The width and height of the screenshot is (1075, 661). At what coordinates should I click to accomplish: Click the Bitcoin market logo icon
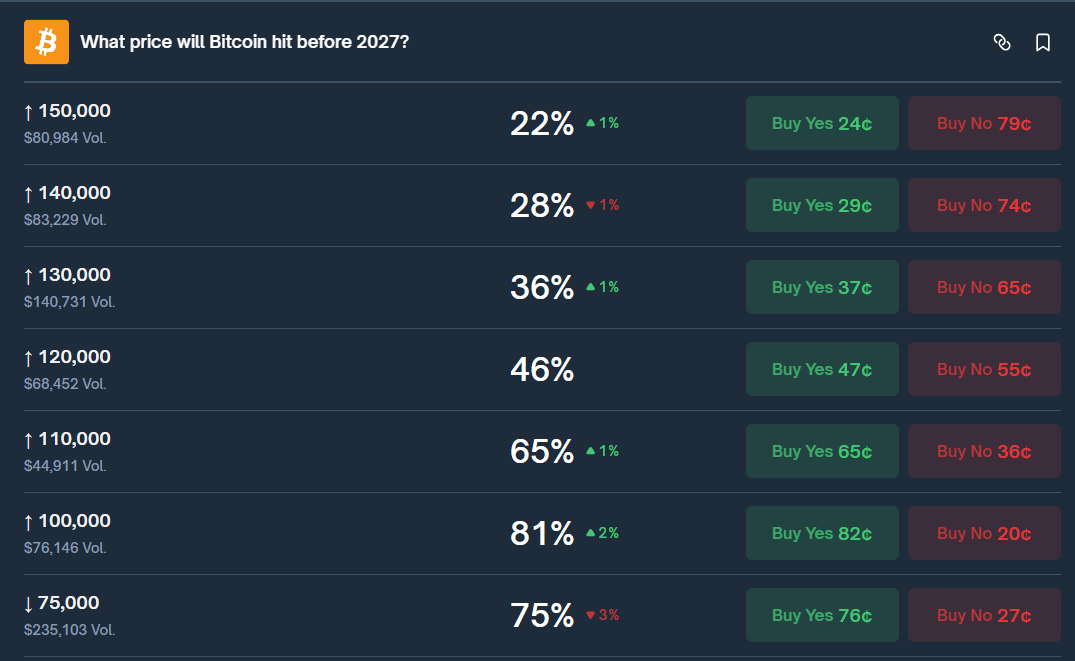(45, 42)
